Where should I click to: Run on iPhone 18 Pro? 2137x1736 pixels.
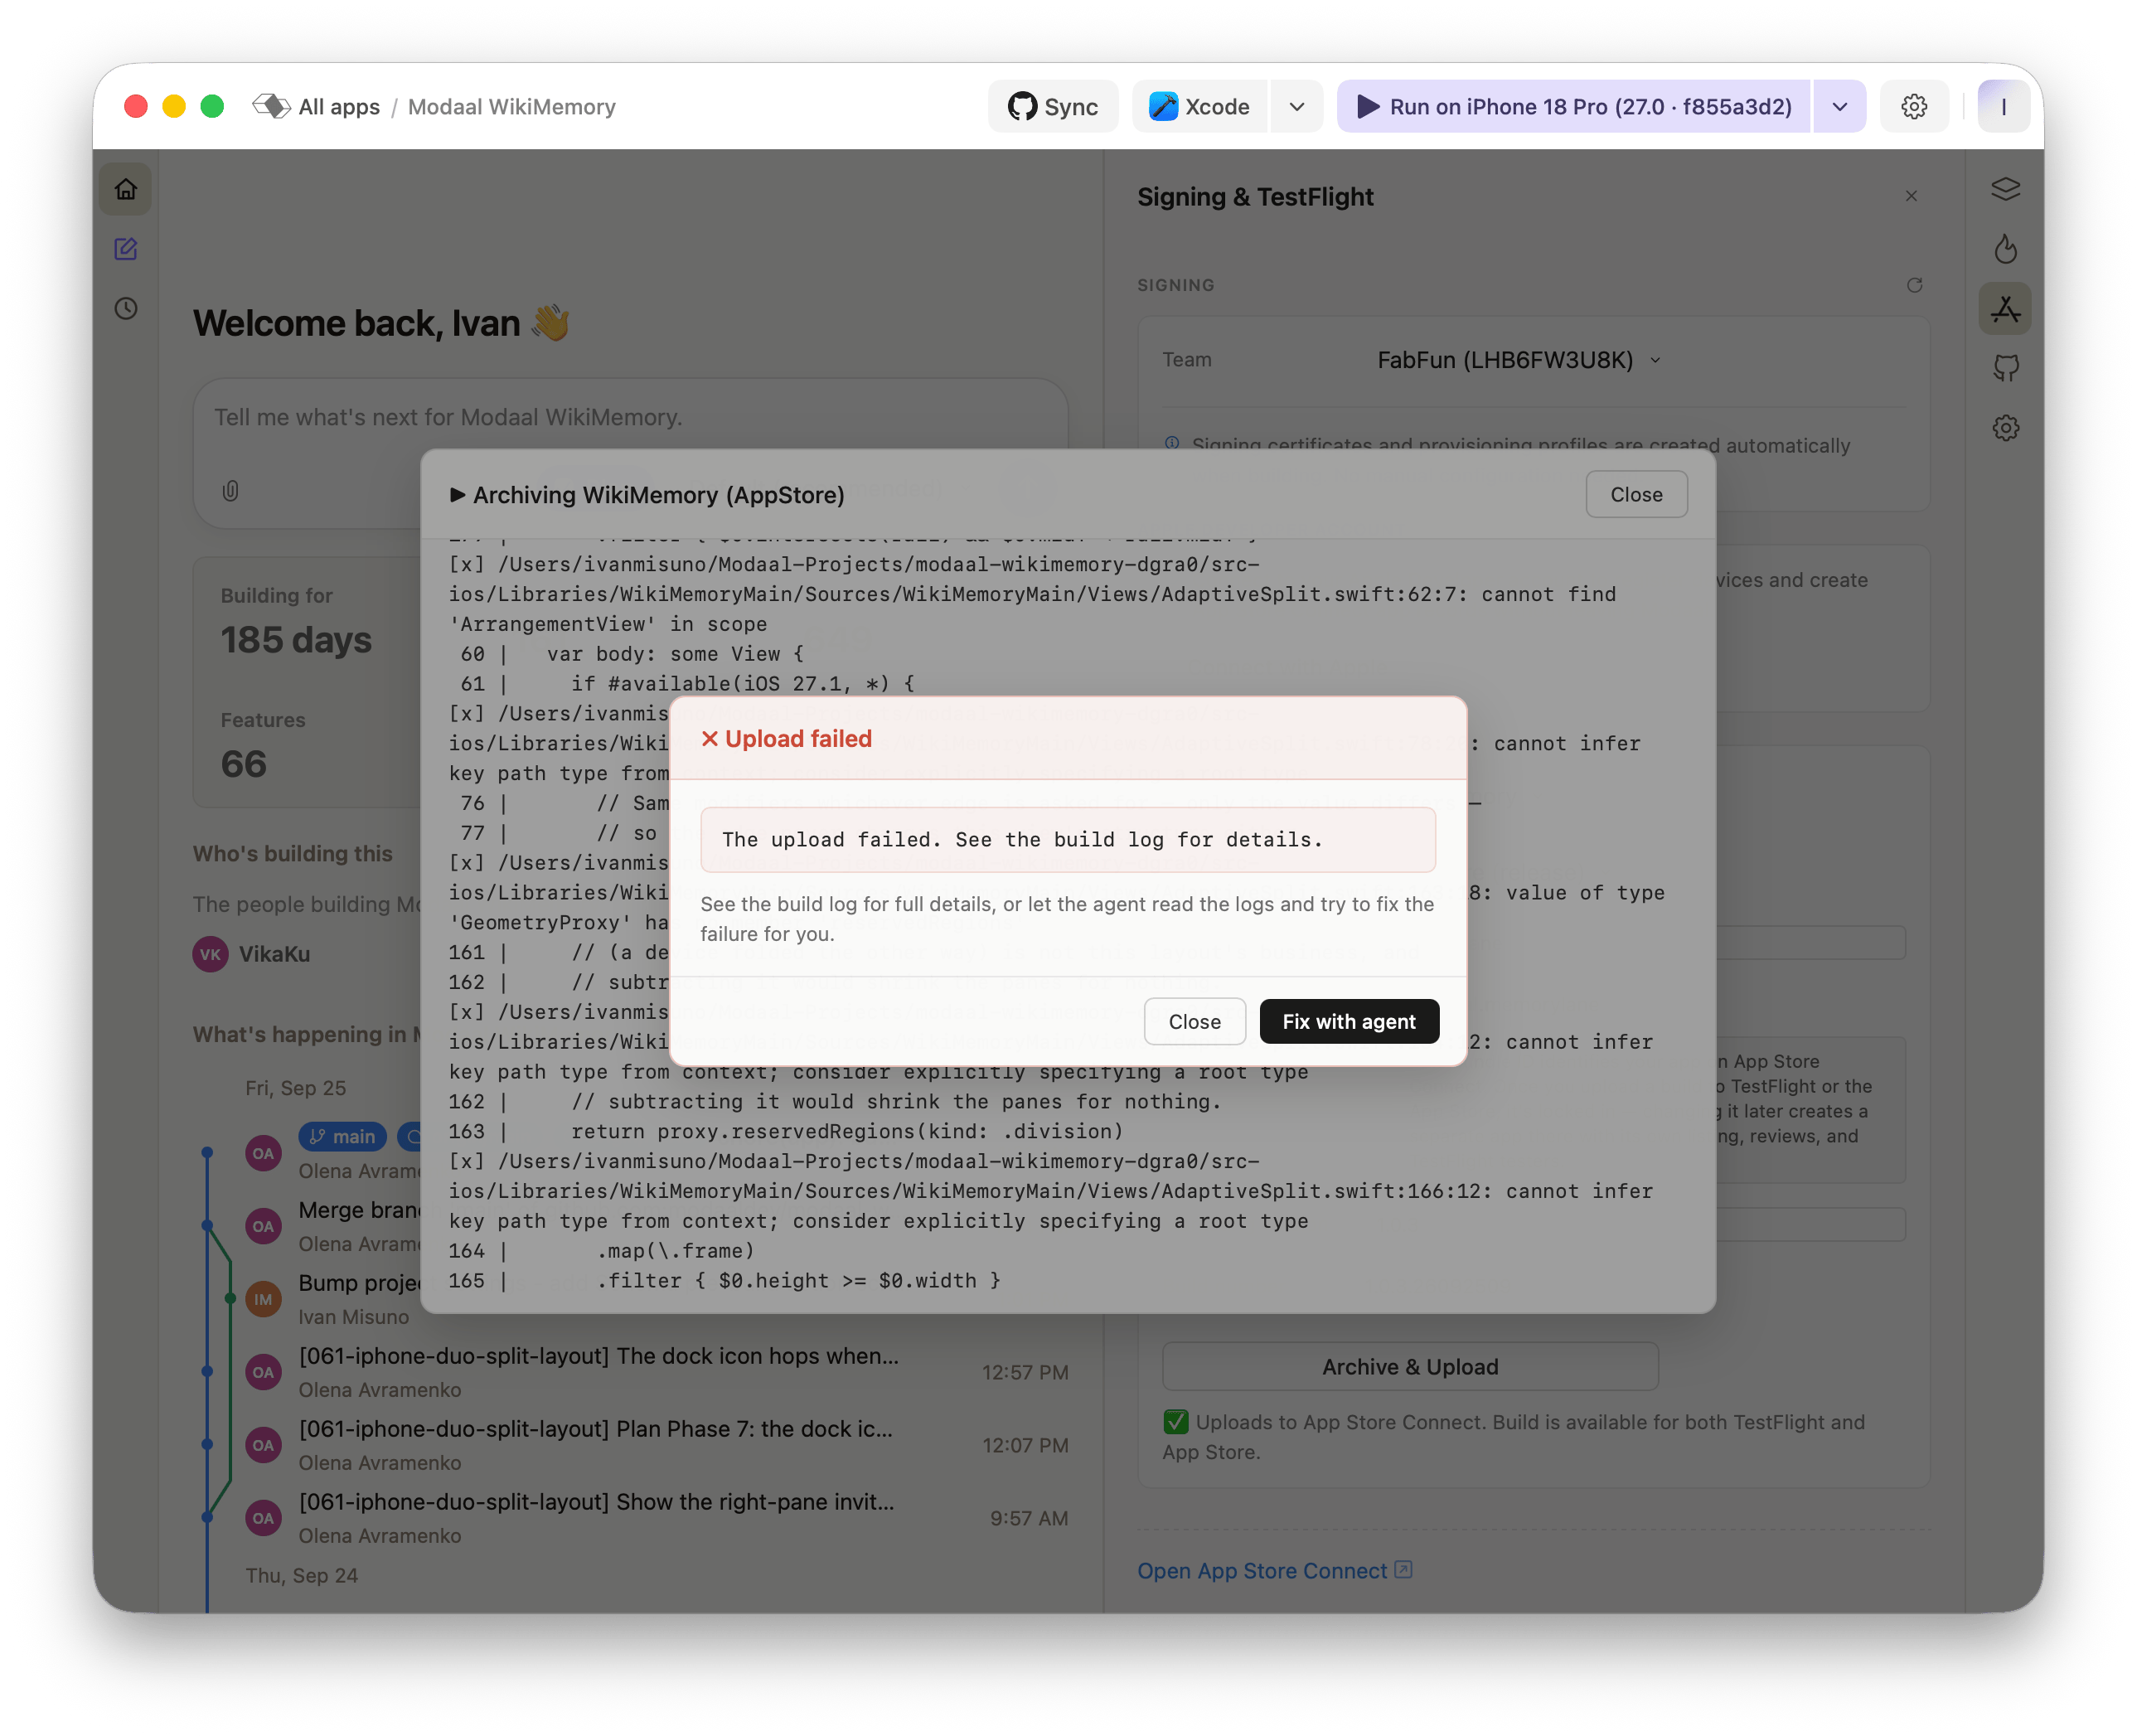[x=1574, y=107]
